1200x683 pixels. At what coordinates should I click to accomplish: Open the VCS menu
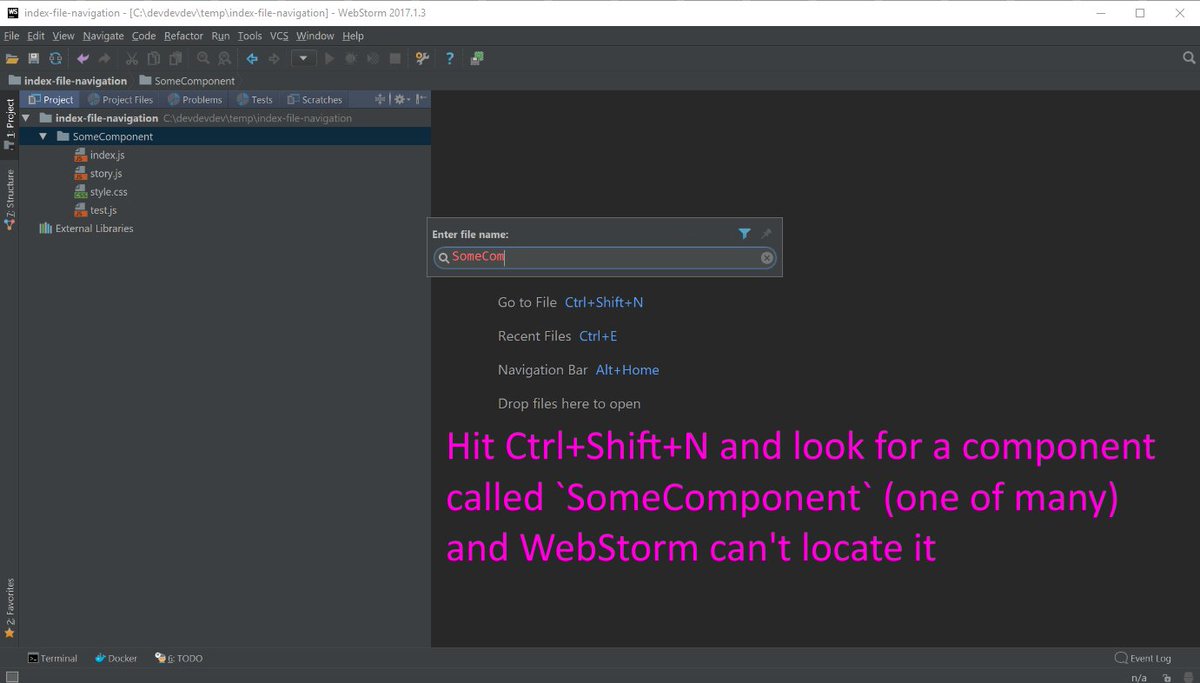coord(279,36)
